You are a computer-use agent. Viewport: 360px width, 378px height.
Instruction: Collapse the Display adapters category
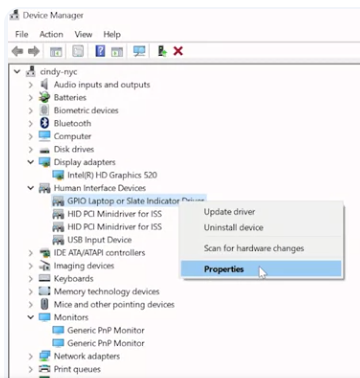[31, 162]
